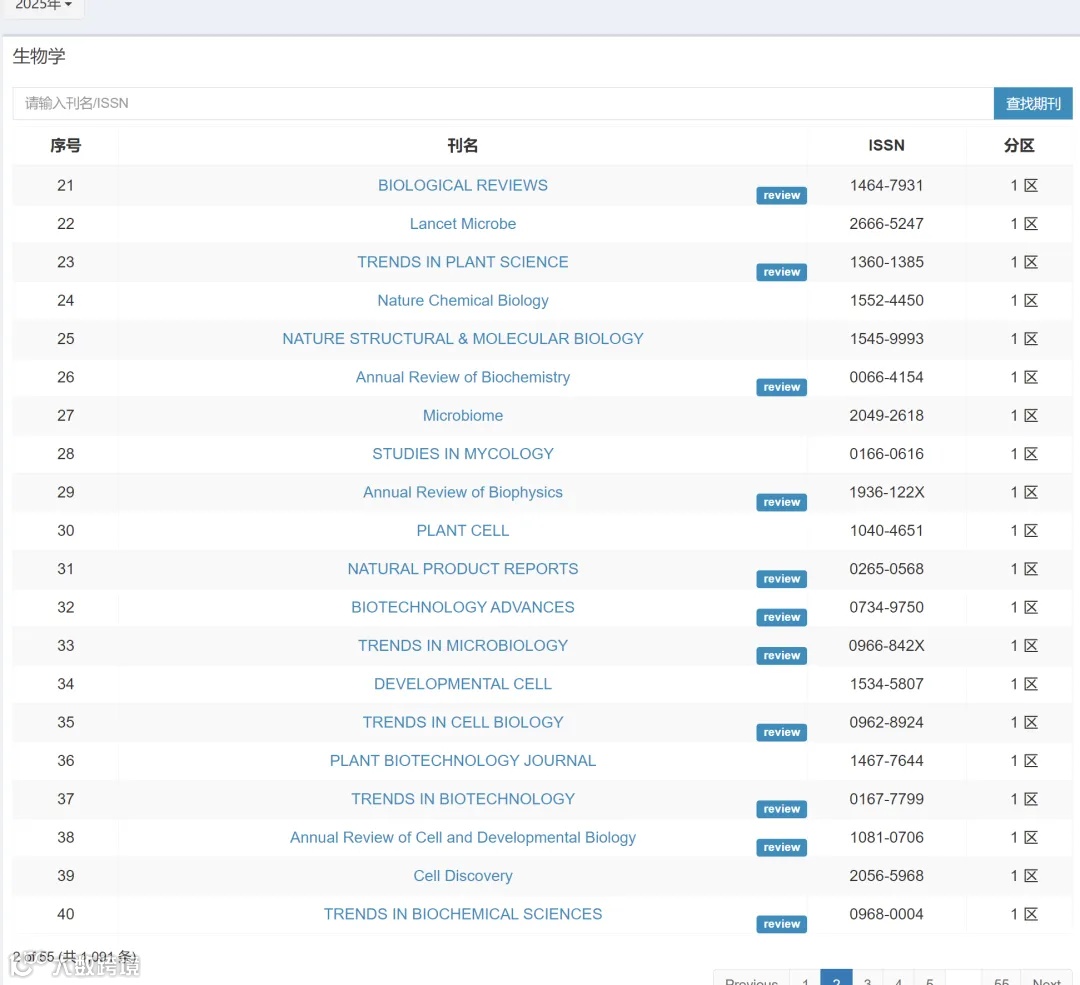
Task: Click review badge for TRENDS IN CELL BIOLOGY
Action: [x=781, y=732]
